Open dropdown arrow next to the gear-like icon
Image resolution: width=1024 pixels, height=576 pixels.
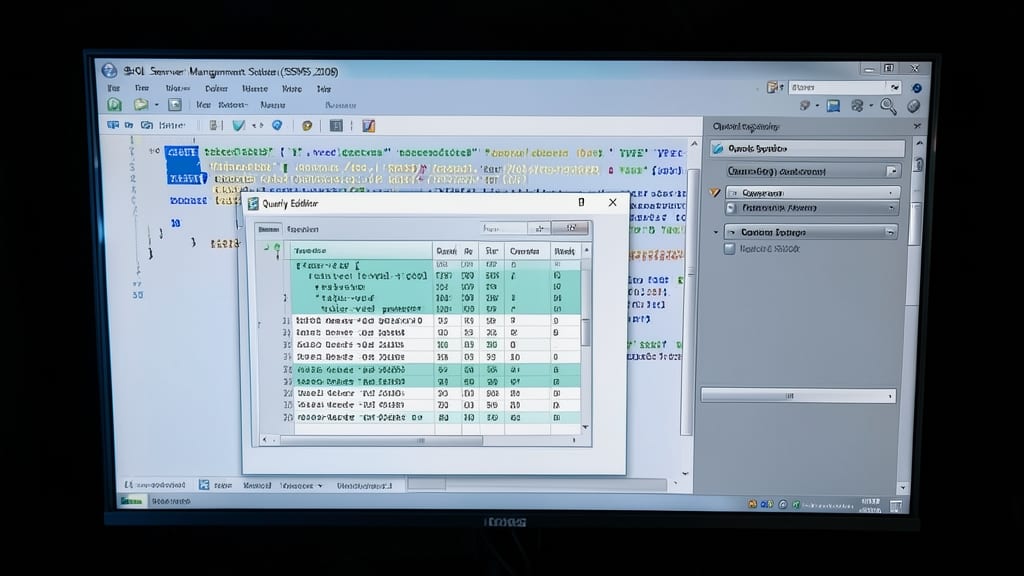click(x=871, y=106)
